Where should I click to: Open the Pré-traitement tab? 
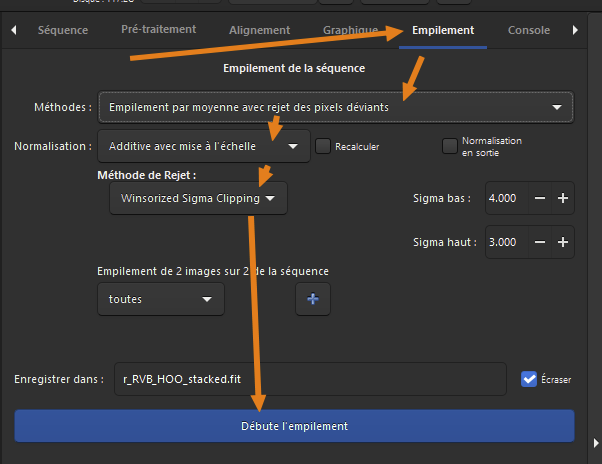pyautogui.click(x=159, y=30)
